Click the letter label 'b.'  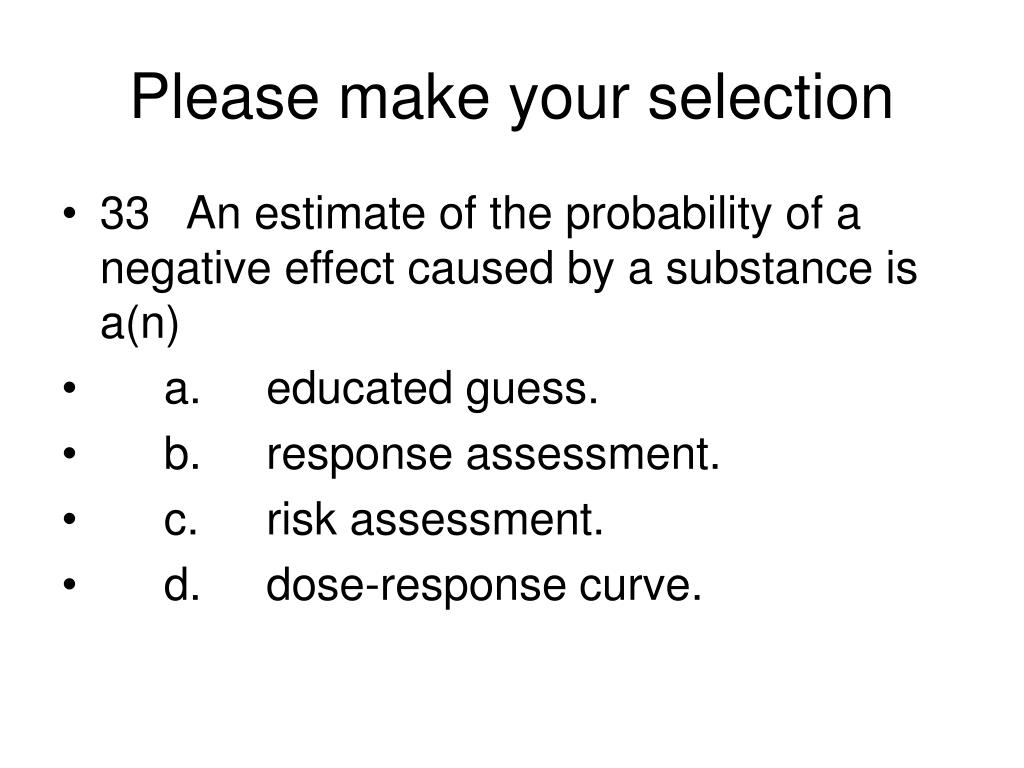coord(182,454)
